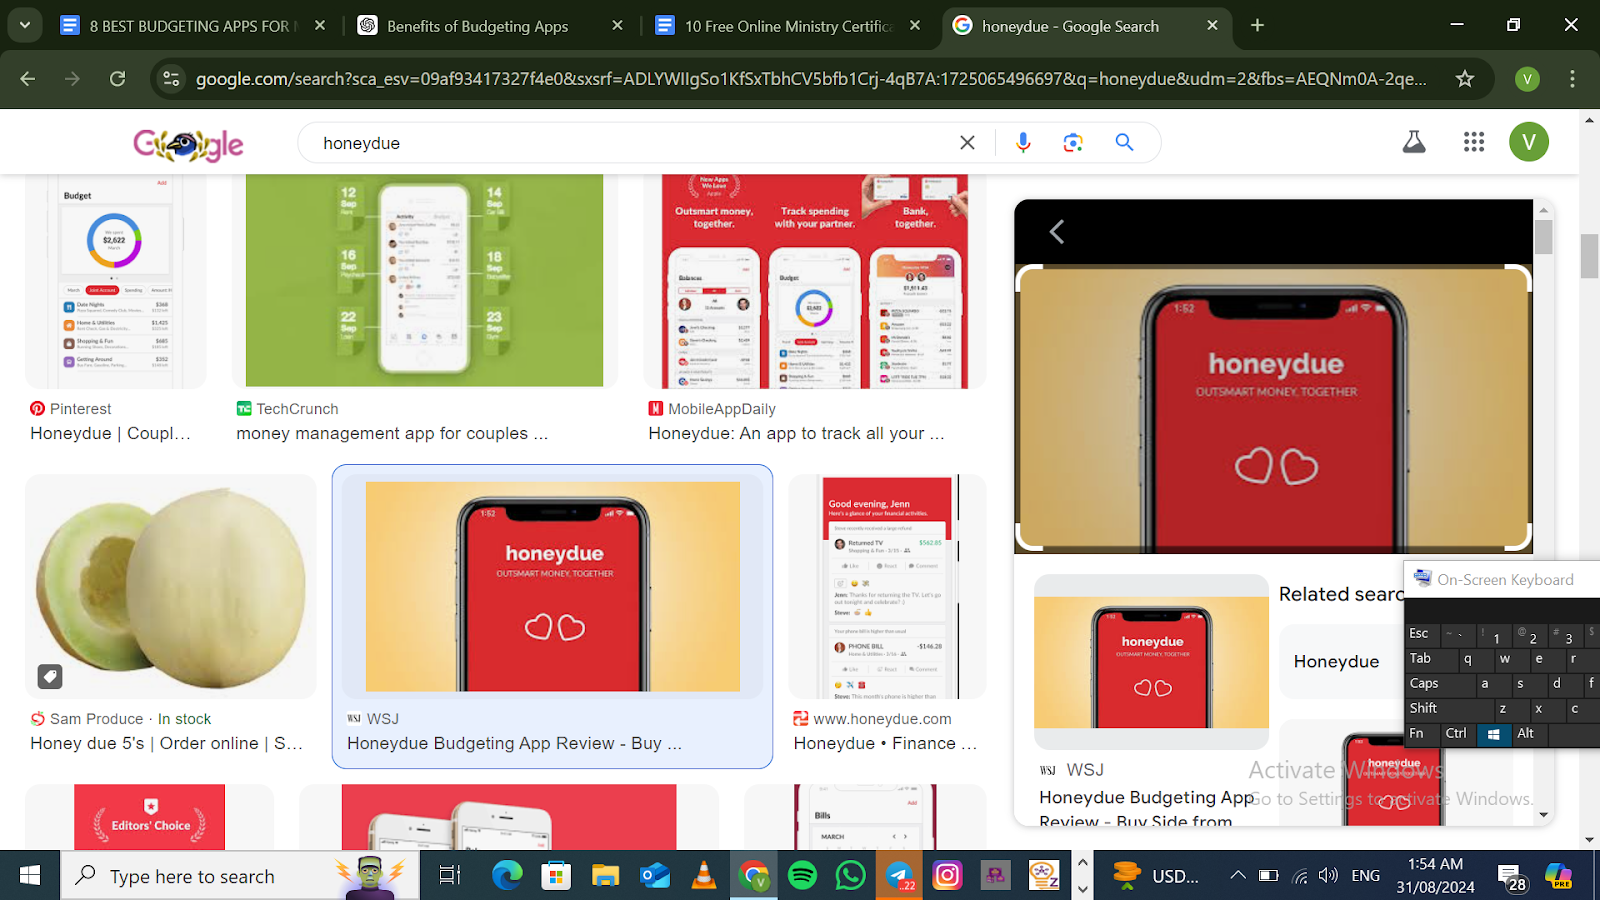Click Honeydue related search chip
Image resolution: width=1600 pixels, height=900 pixels.
(1340, 661)
